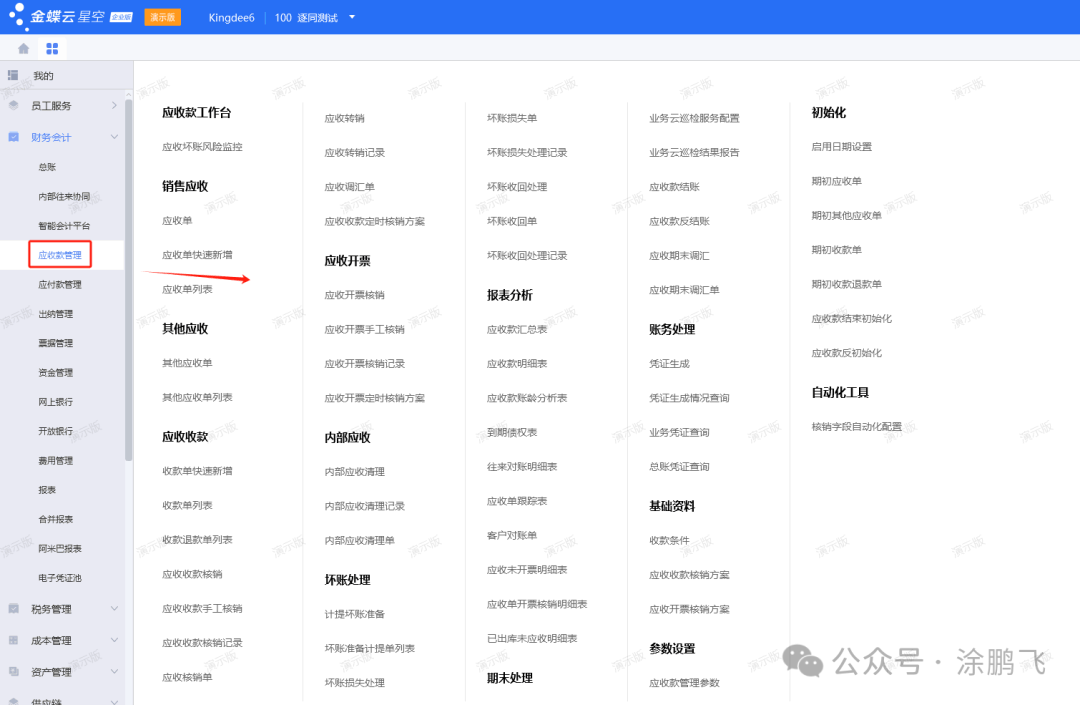Click the sidebar vertical scrollbar
The image size is (1080, 705).
(128, 280)
